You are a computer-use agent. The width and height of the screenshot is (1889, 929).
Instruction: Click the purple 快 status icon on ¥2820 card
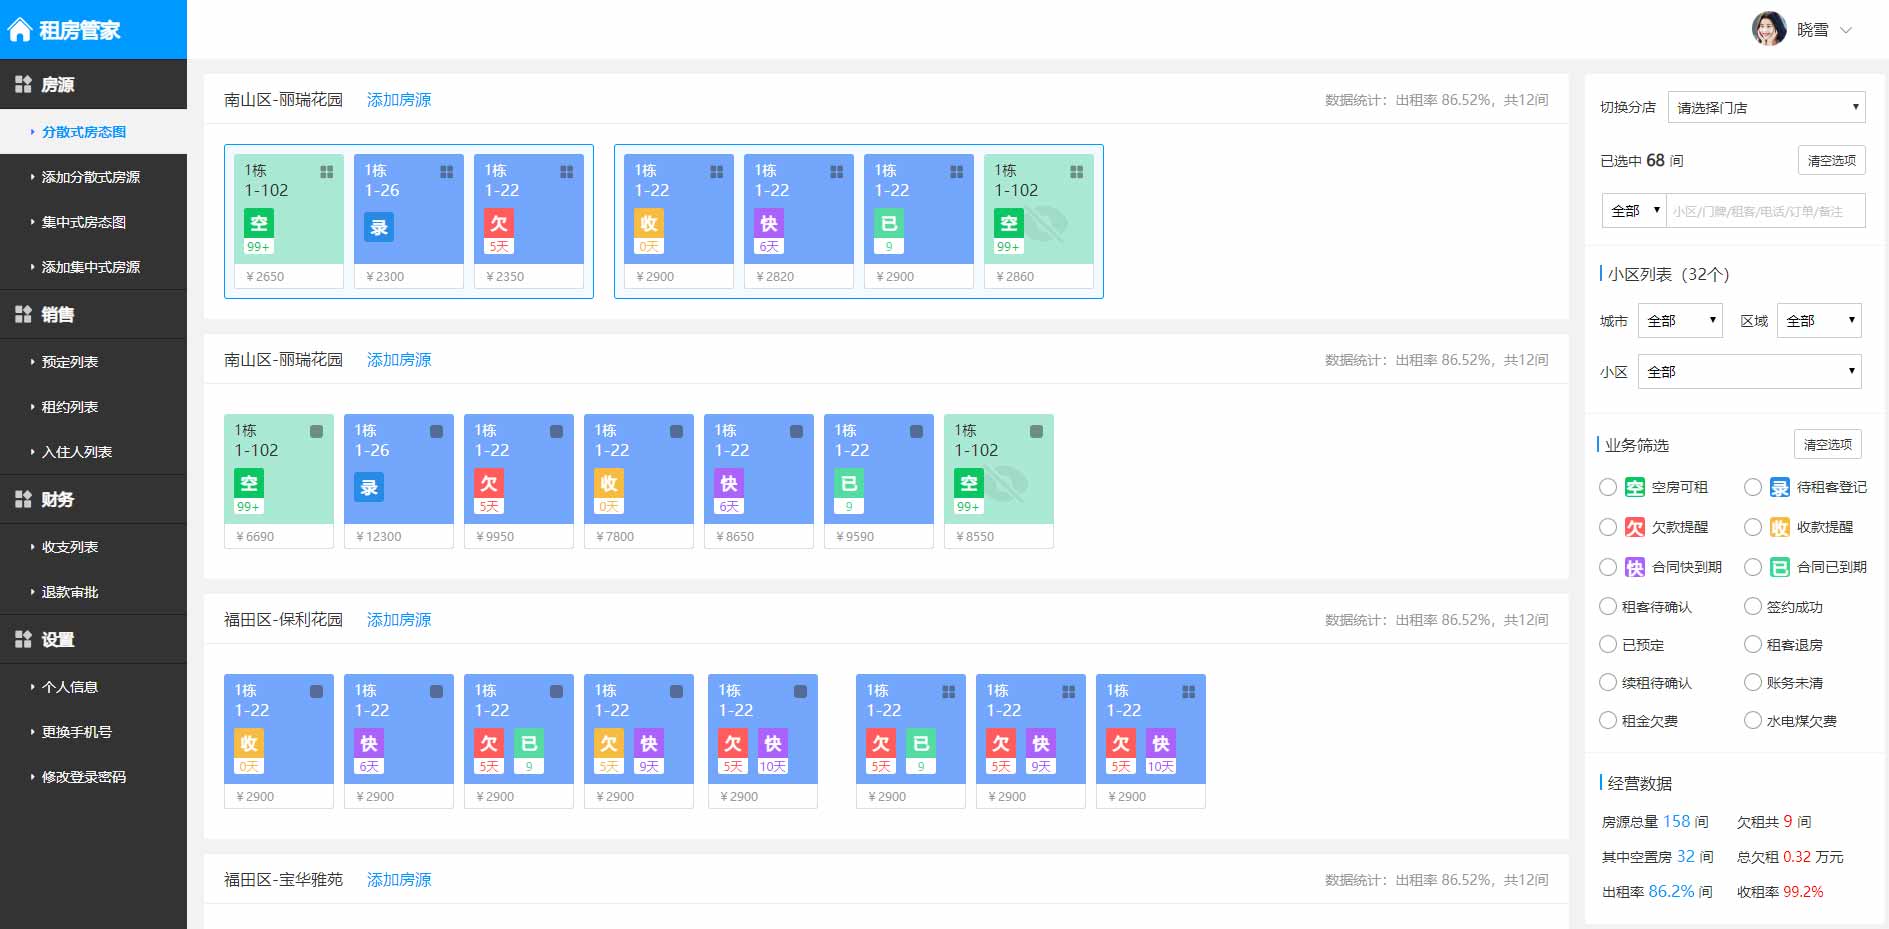coord(769,223)
